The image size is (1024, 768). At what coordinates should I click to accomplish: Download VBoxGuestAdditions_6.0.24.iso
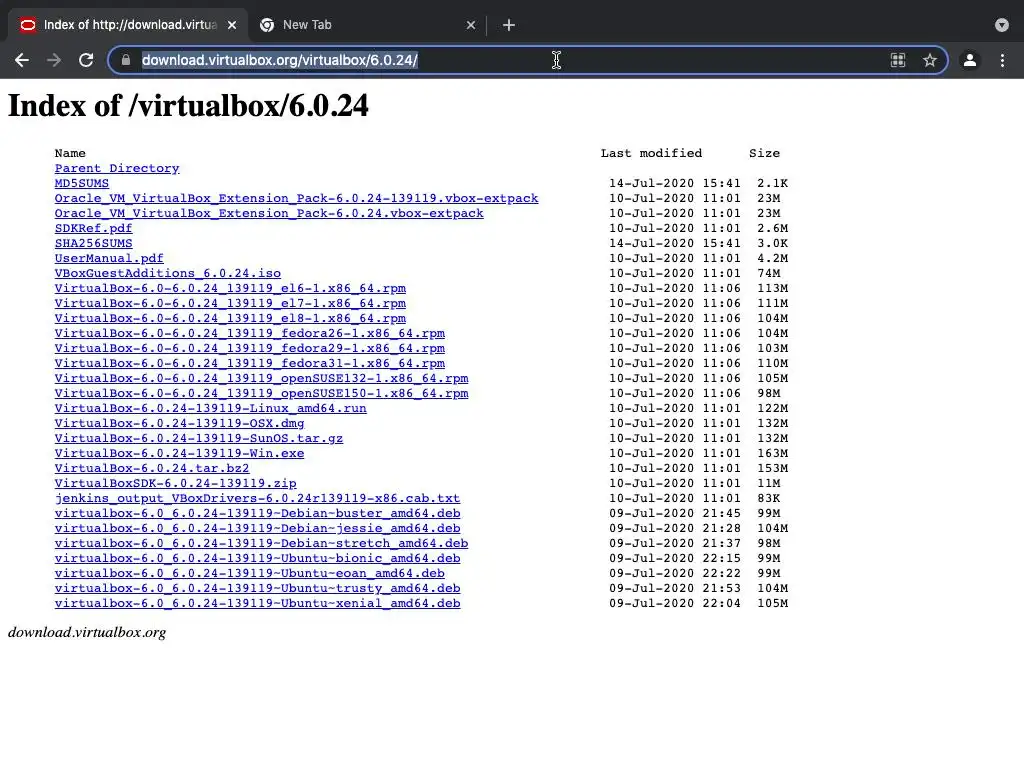click(x=168, y=274)
